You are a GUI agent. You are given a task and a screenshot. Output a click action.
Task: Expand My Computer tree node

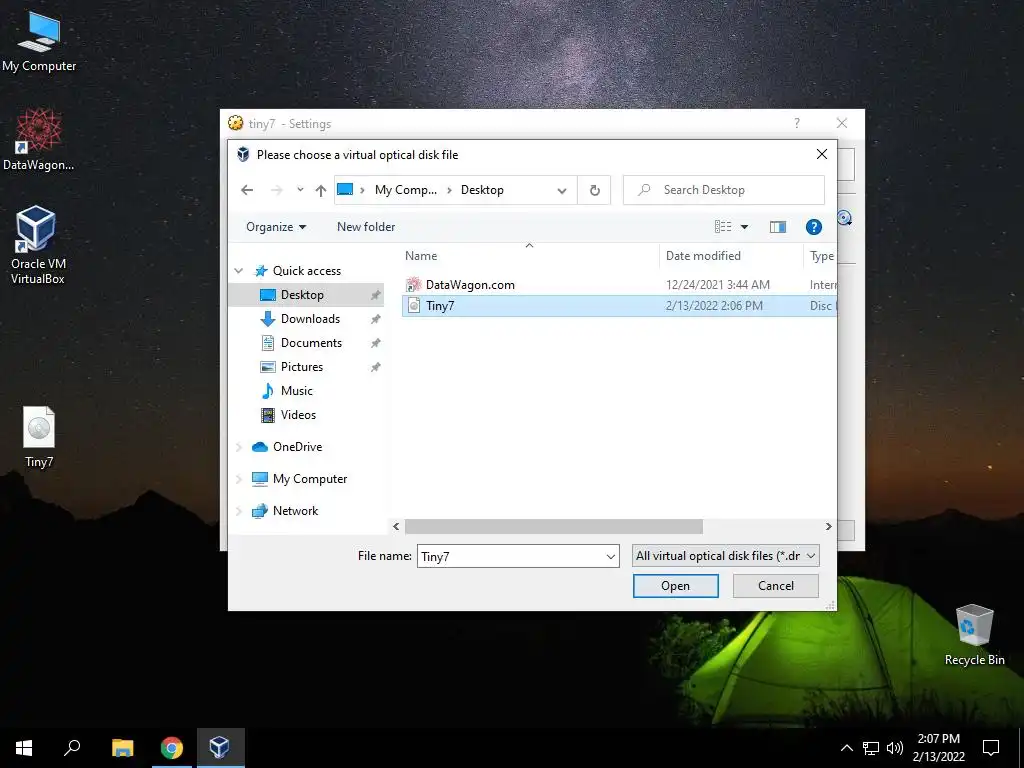239,479
